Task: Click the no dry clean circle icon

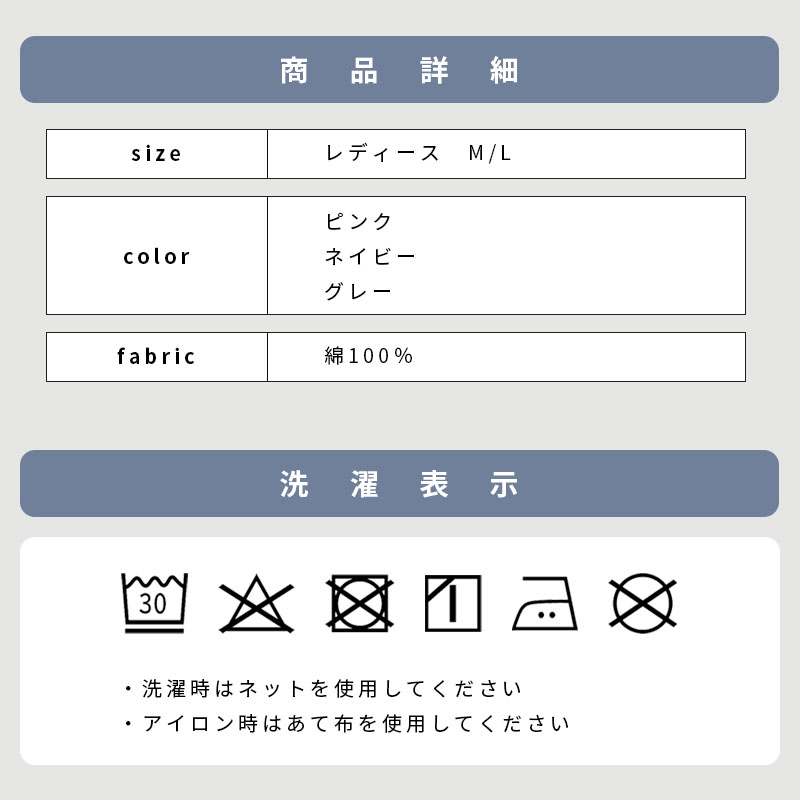Action: [x=643, y=604]
